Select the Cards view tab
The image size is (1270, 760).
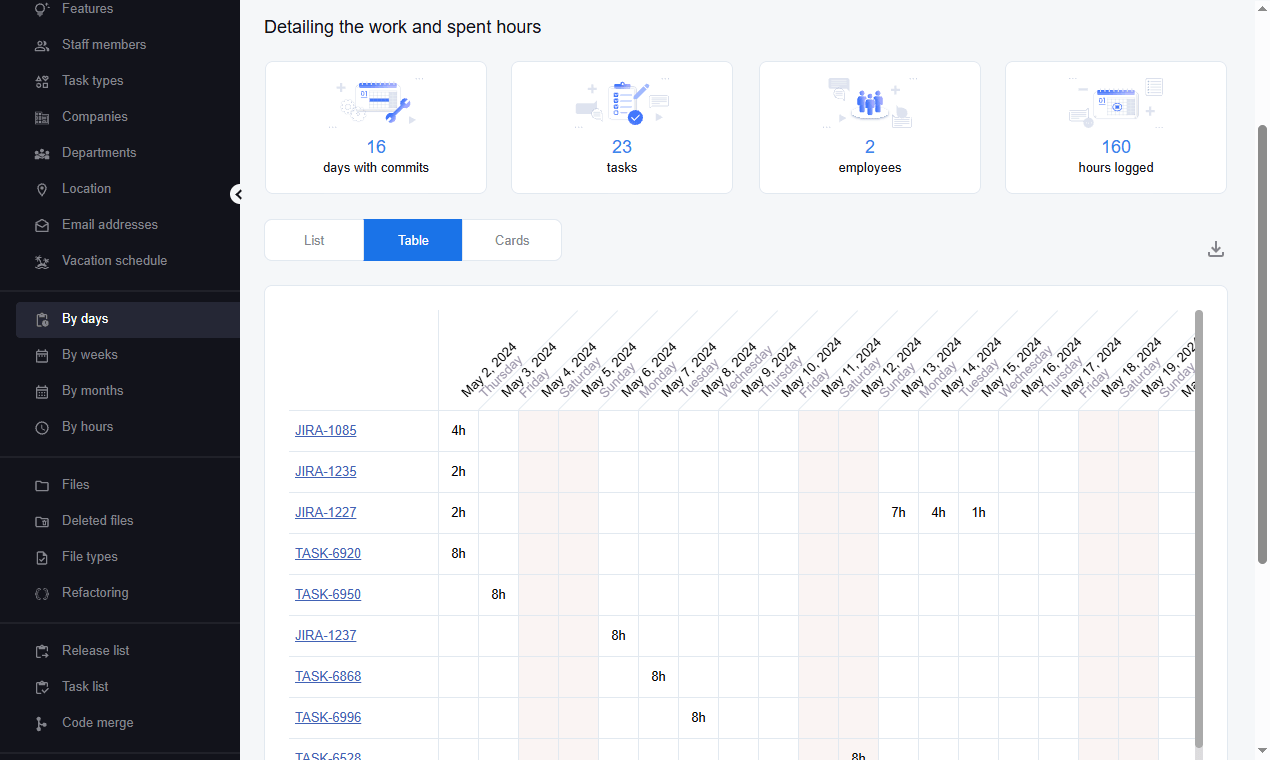(512, 240)
